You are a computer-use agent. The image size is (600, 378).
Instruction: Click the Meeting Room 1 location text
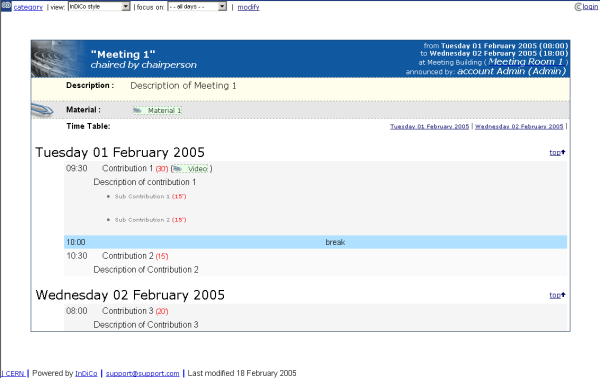click(526, 62)
